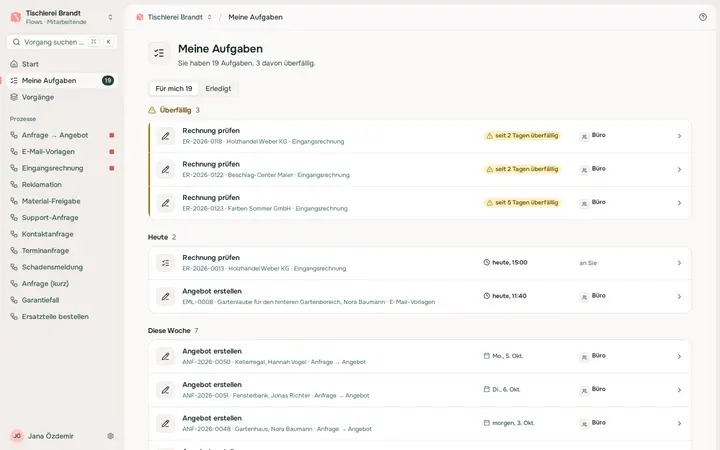Click the Di., 6. Okt. due date

[502, 389]
